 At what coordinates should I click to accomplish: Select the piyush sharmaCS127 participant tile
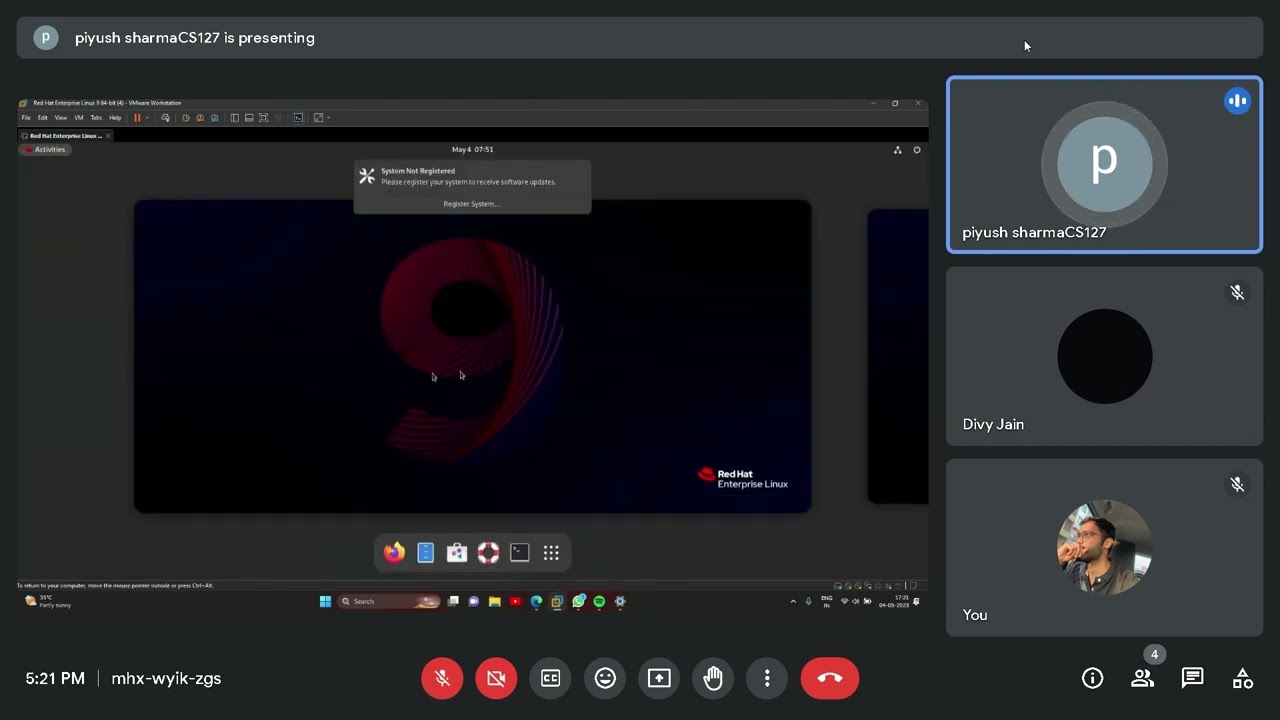[x=1104, y=165]
